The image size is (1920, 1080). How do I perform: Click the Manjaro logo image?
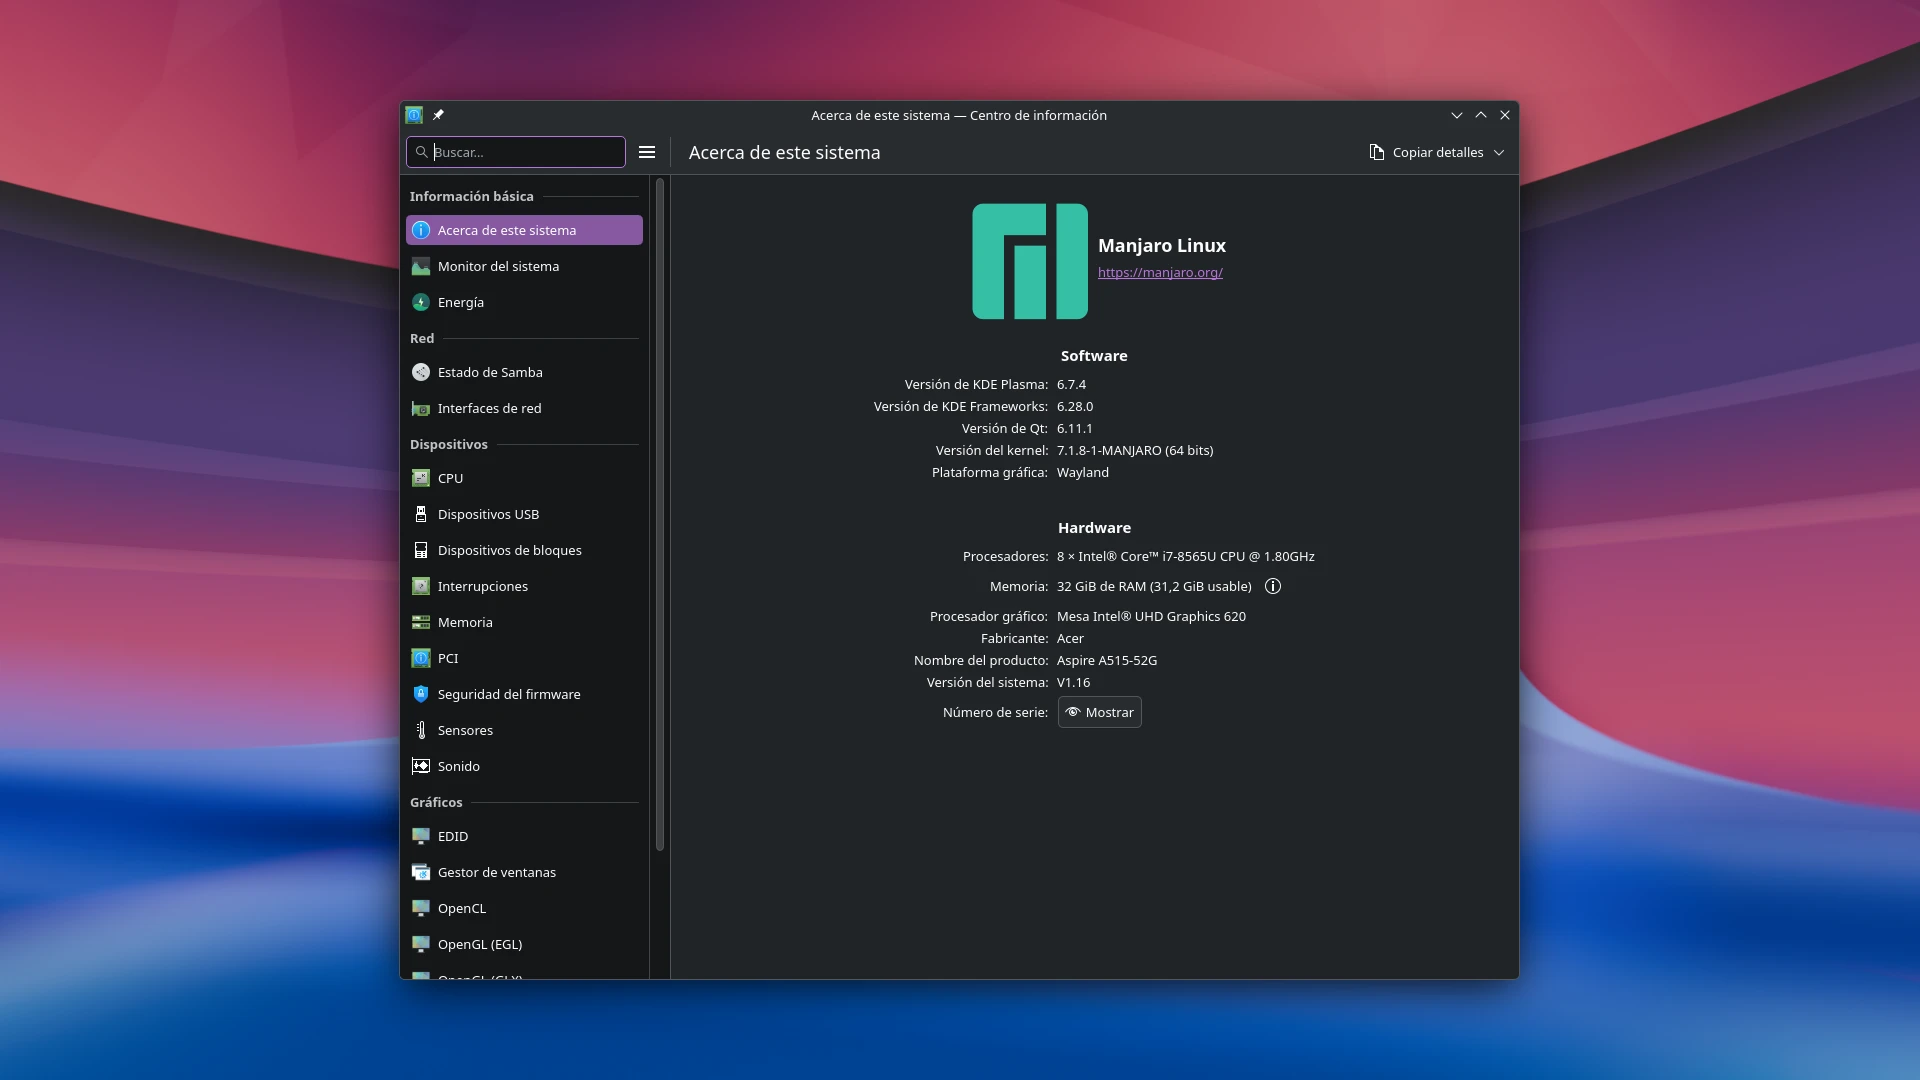click(1030, 261)
